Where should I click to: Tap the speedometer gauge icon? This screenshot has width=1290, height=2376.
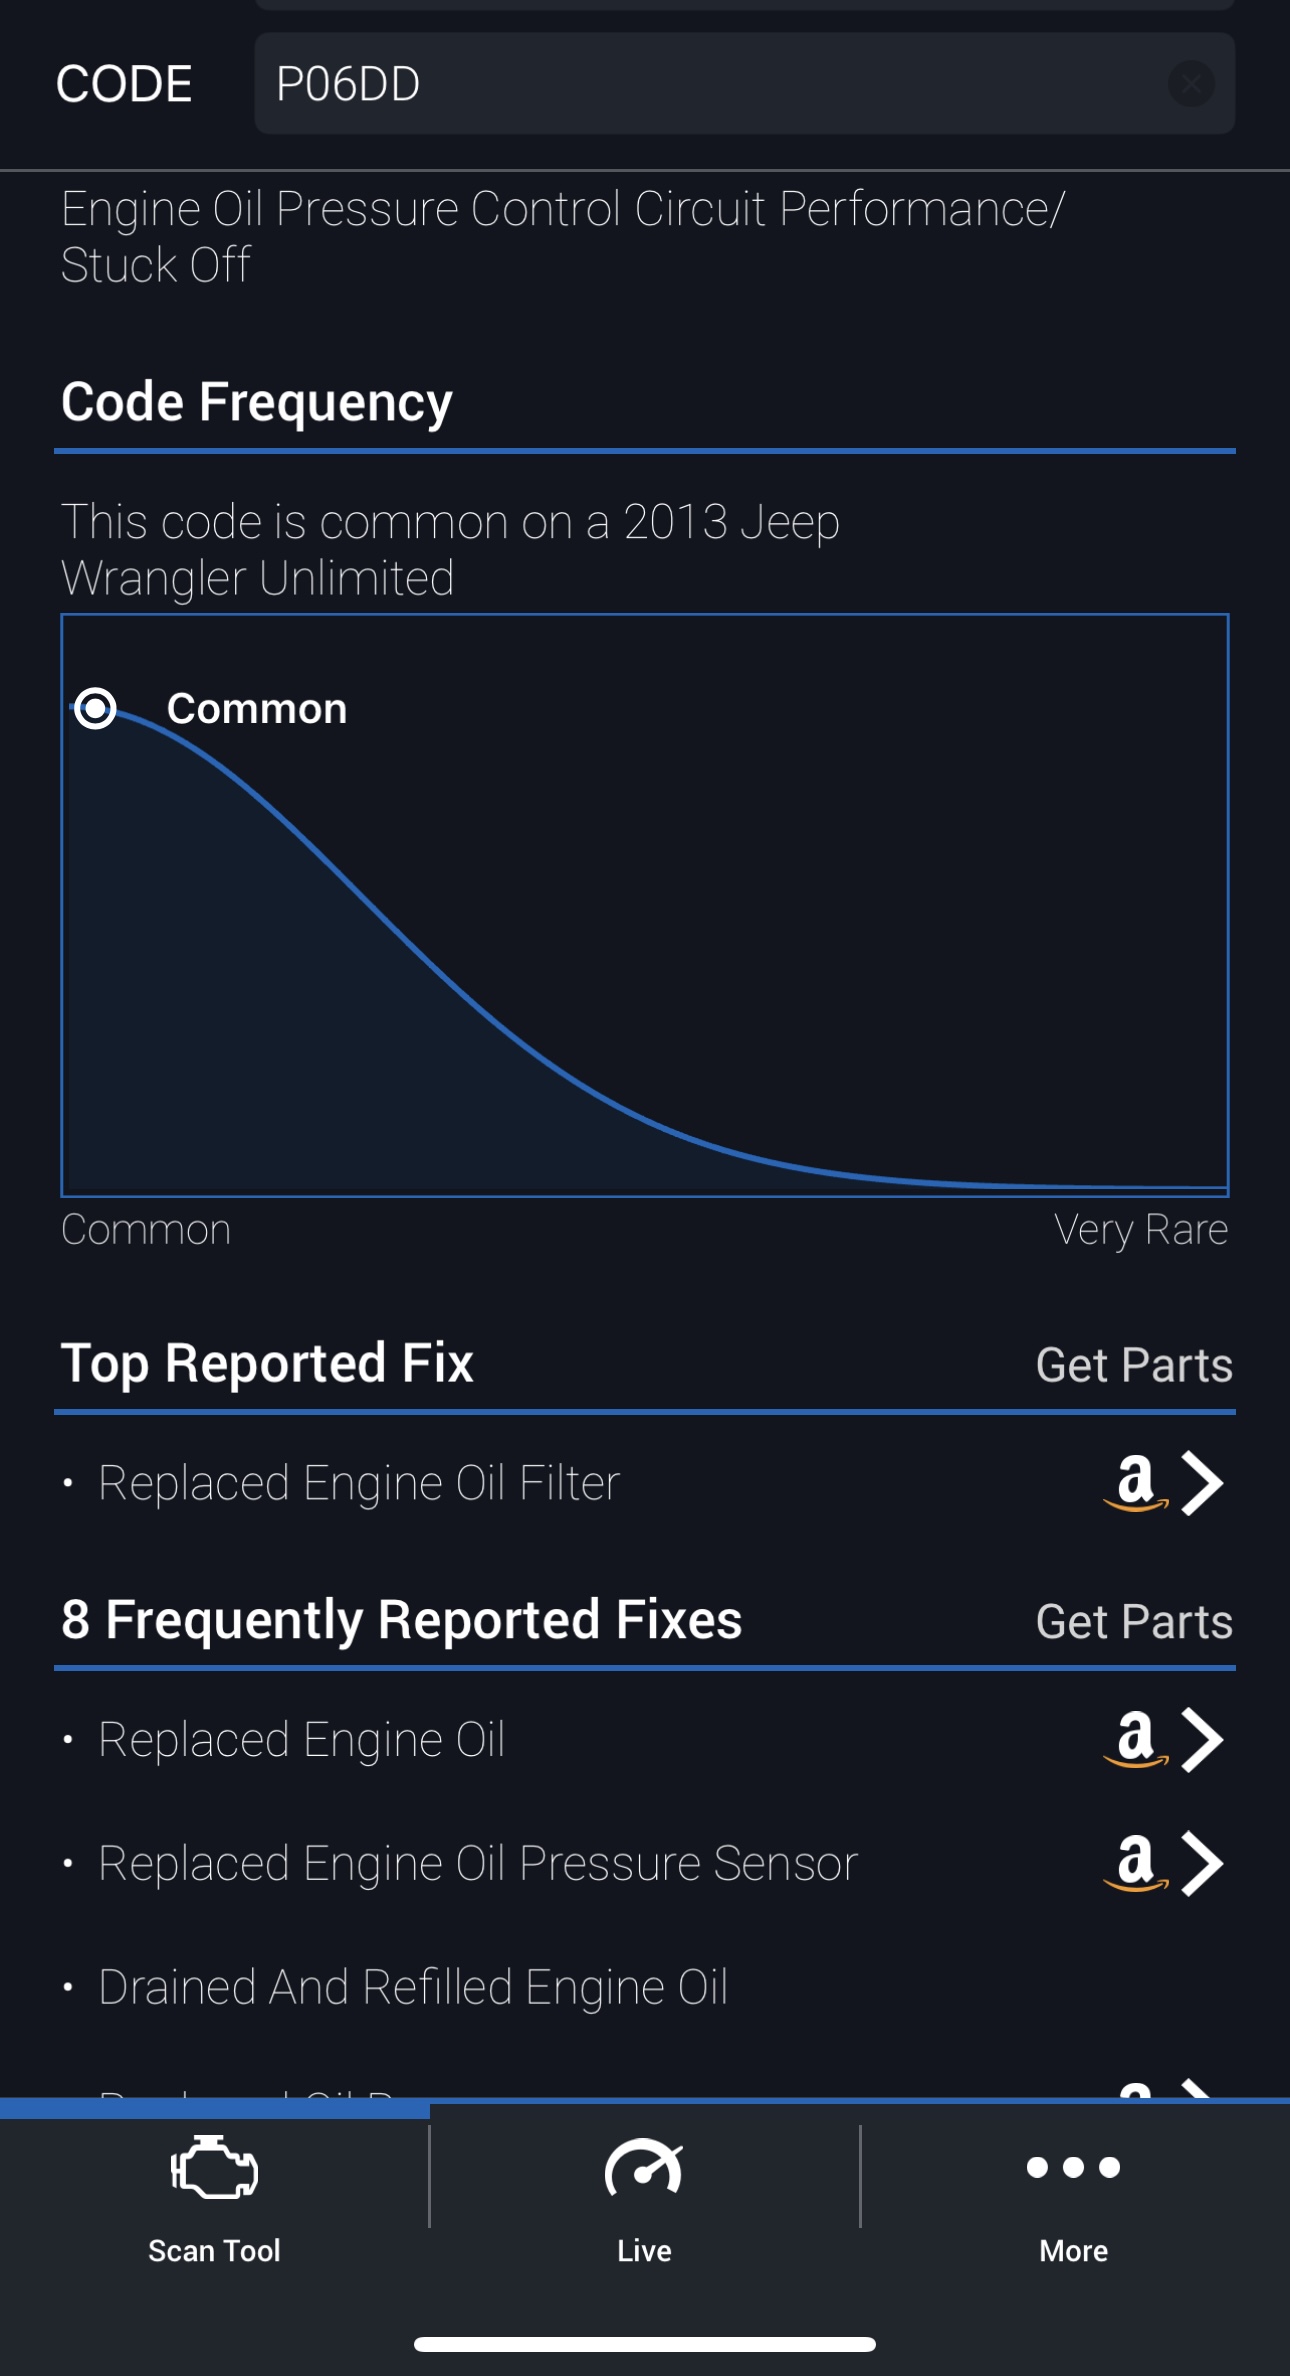click(x=644, y=2168)
